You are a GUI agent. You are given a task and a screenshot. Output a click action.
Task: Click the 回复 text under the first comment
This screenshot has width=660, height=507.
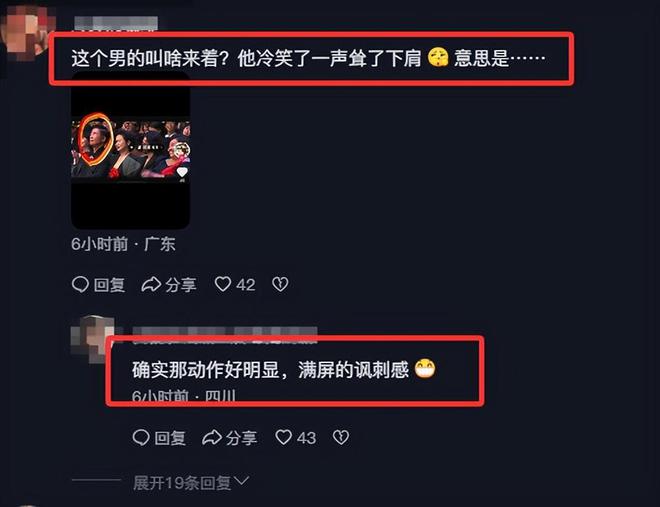109,285
